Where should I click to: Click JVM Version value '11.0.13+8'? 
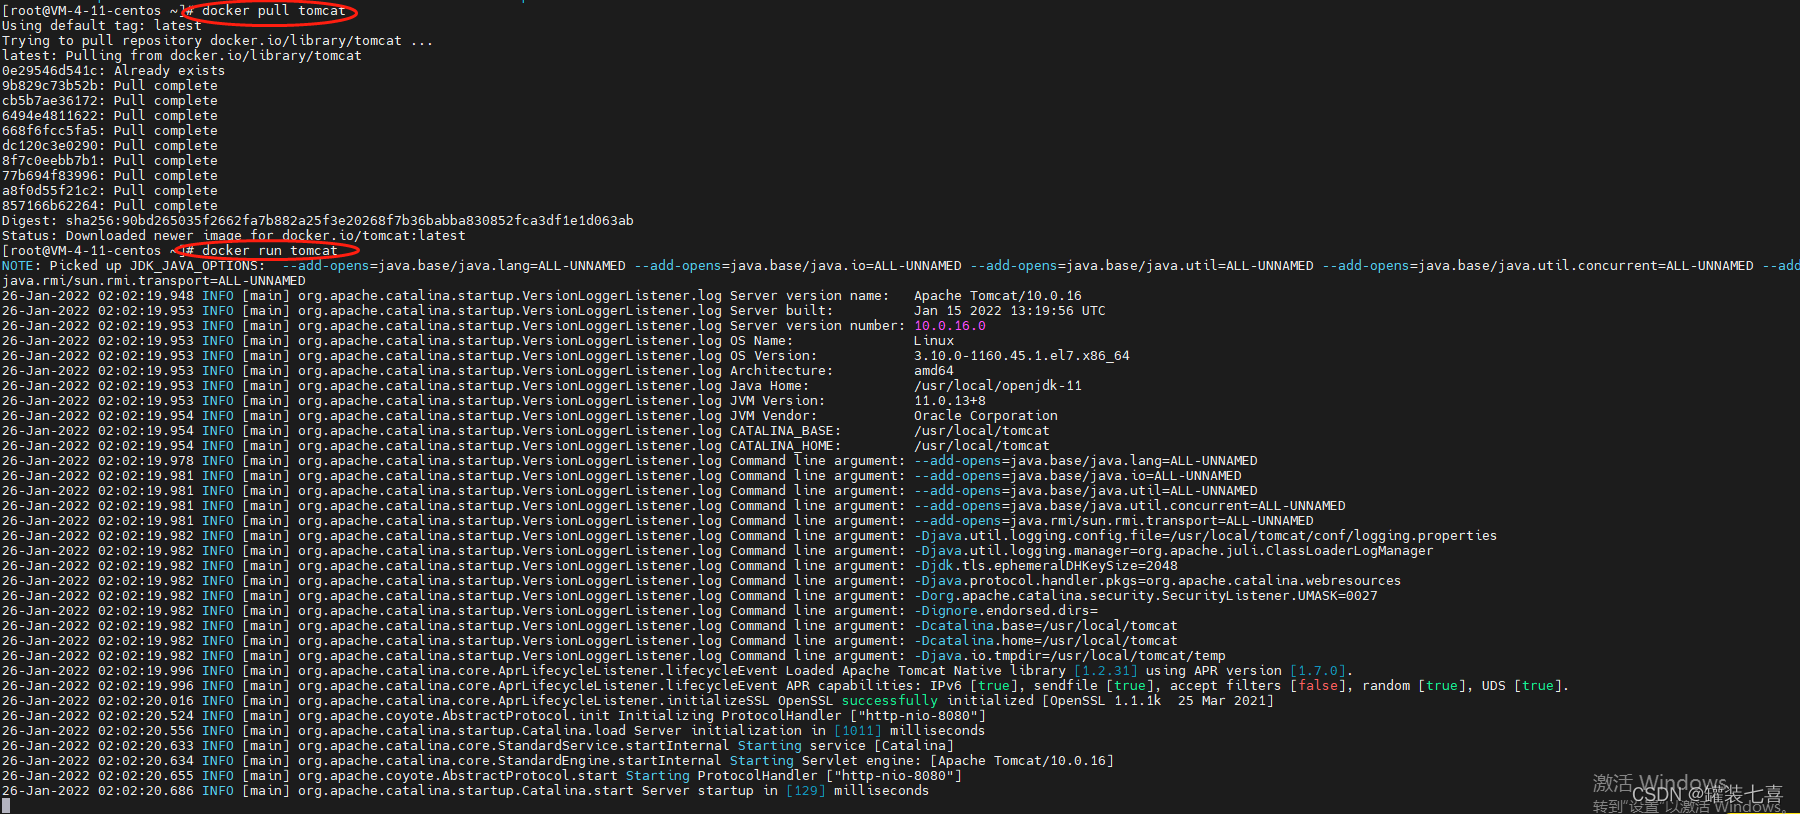(x=949, y=401)
